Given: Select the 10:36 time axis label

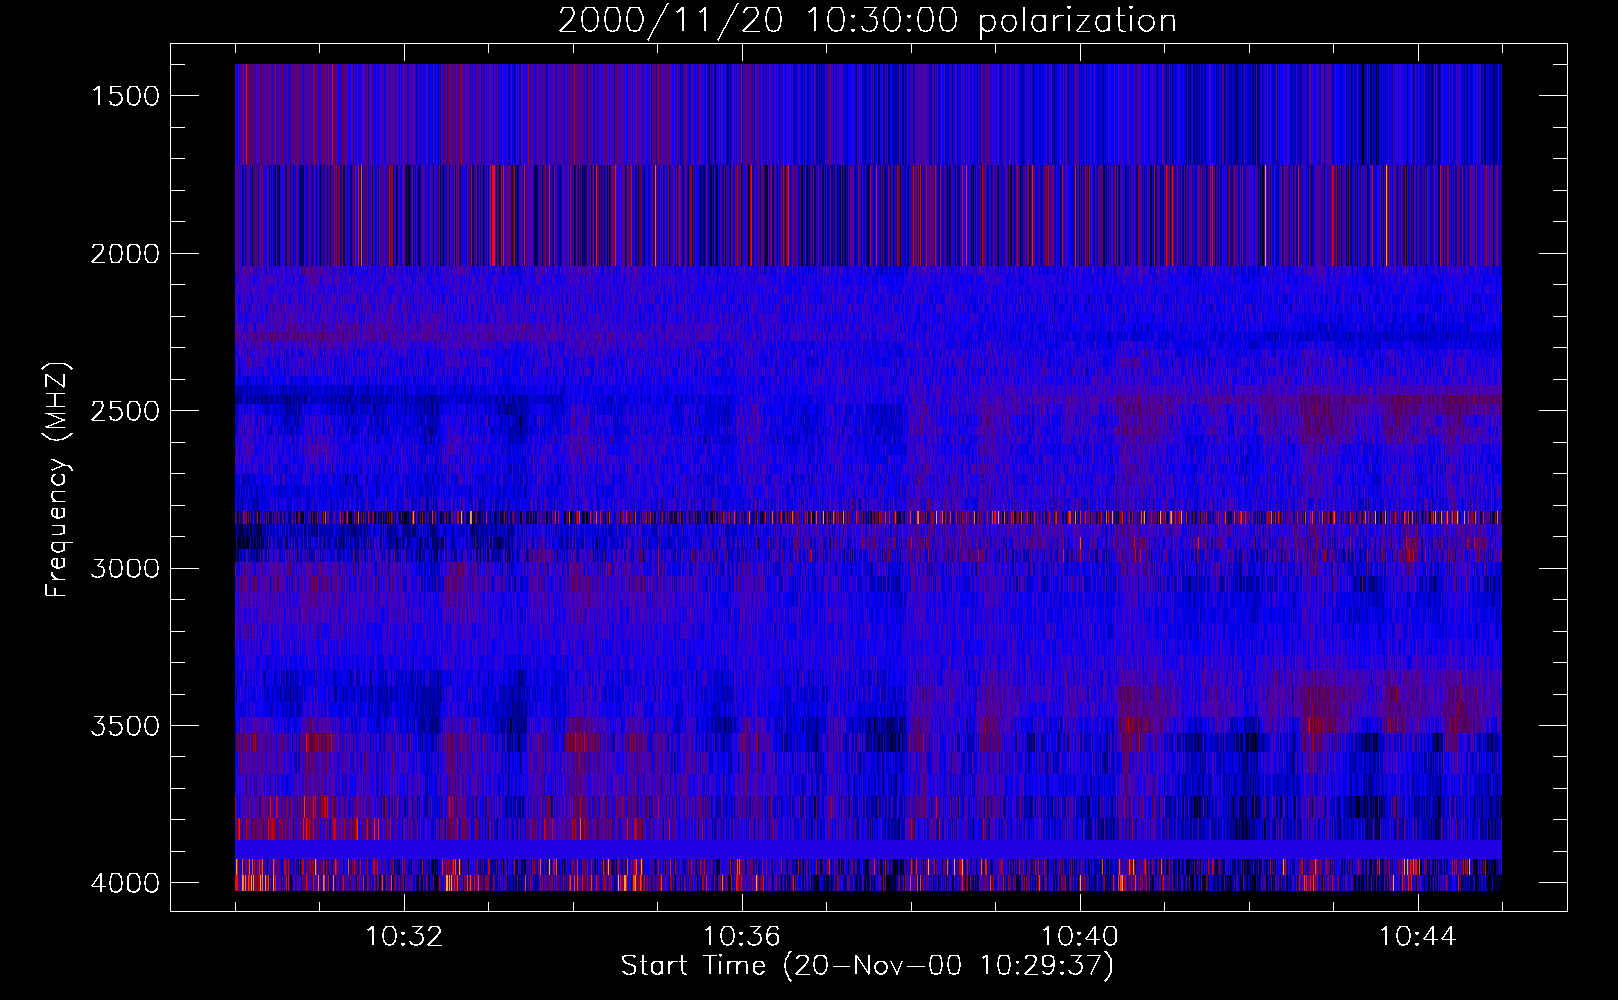Looking at the screenshot, I should tap(742, 937).
